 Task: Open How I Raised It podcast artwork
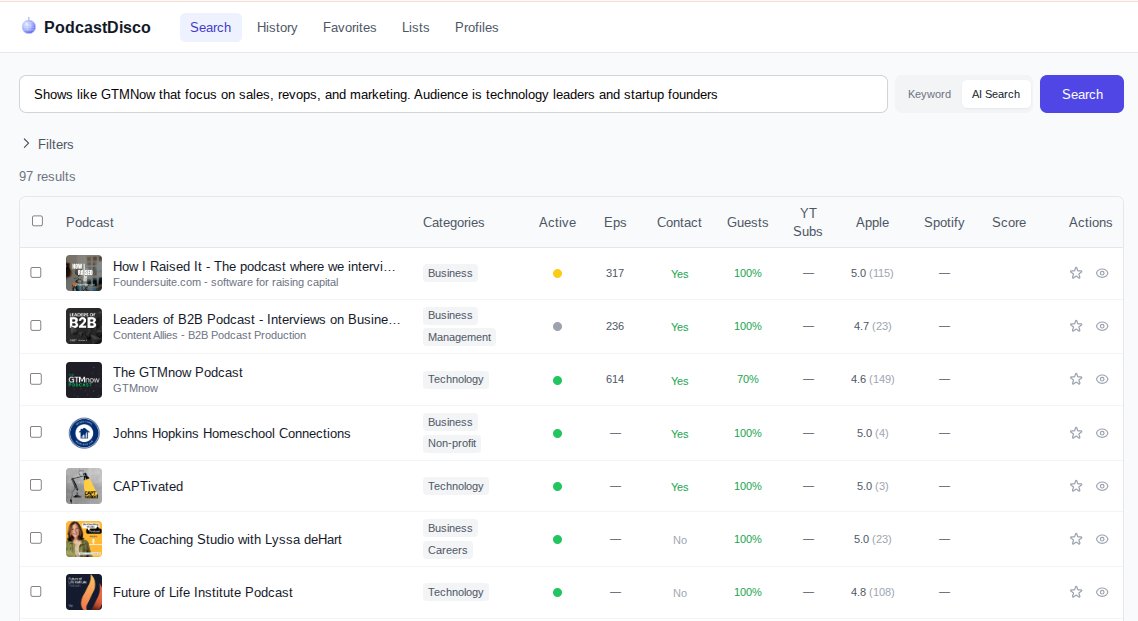point(84,273)
